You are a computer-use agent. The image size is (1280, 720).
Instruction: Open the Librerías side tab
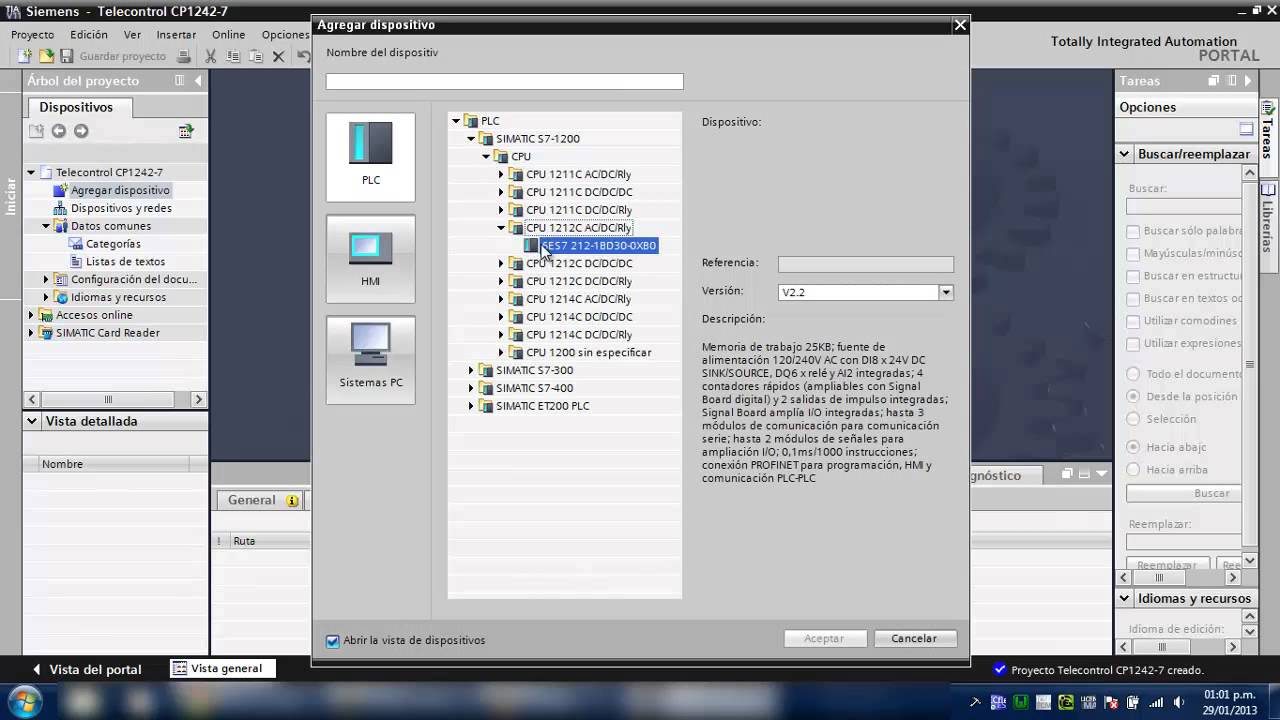[1268, 219]
